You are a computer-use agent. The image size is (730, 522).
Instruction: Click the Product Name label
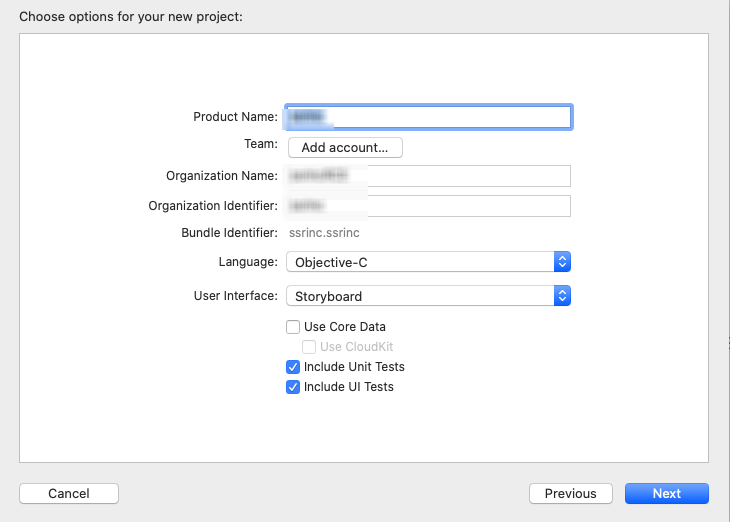[235, 117]
